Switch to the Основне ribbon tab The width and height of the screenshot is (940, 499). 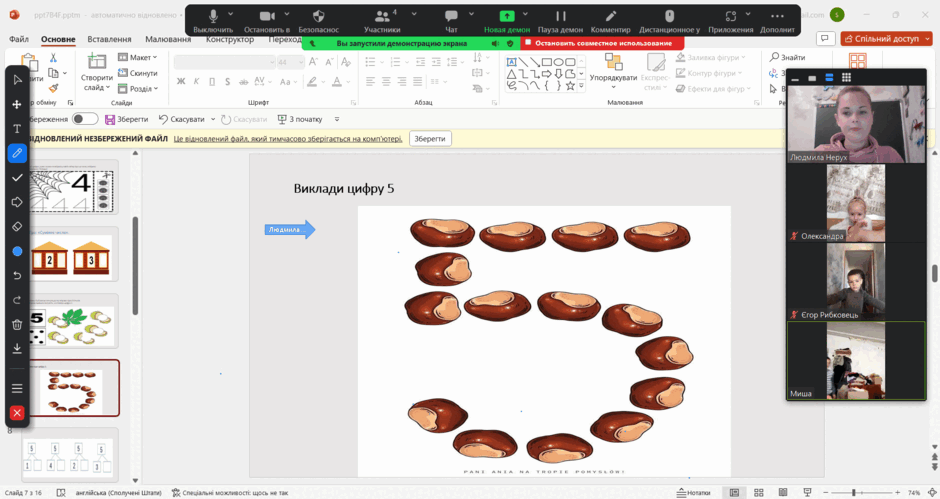58,39
